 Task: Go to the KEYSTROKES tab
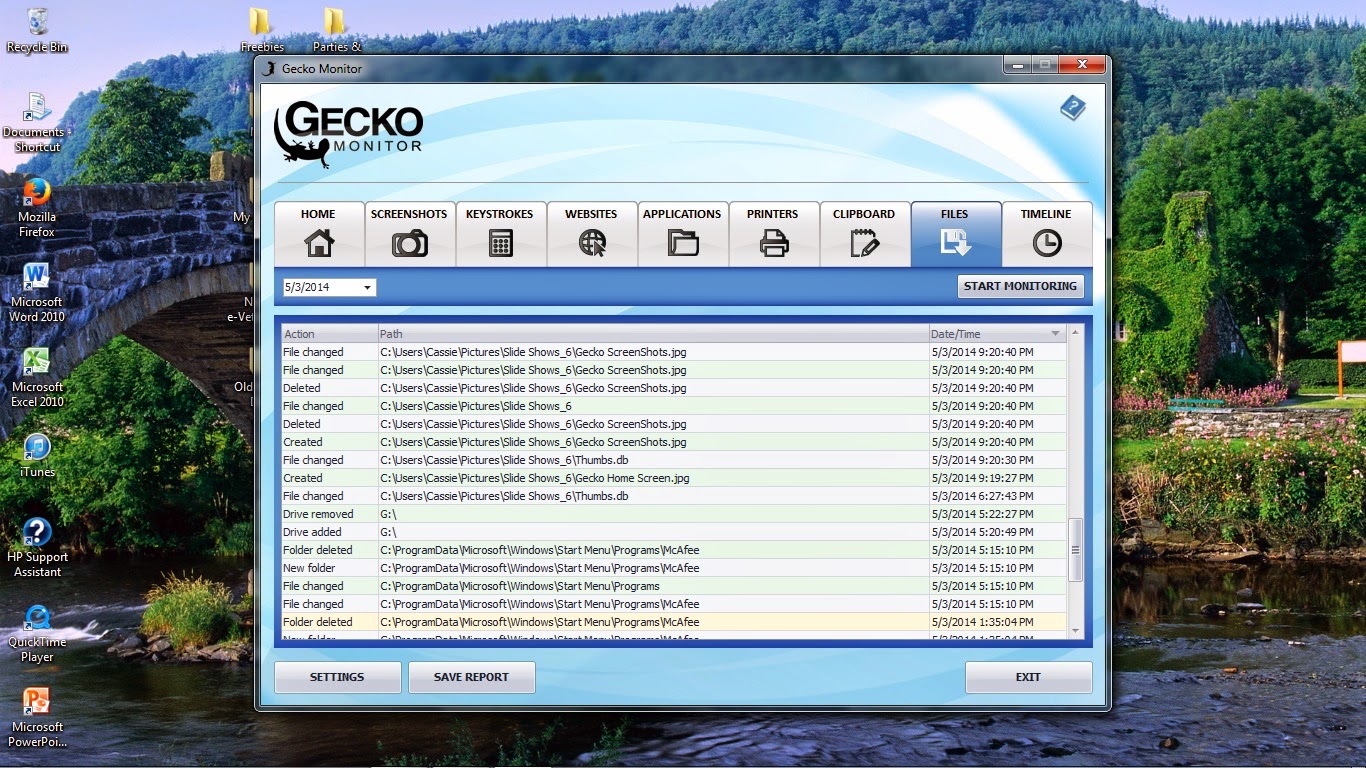coord(500,234)
